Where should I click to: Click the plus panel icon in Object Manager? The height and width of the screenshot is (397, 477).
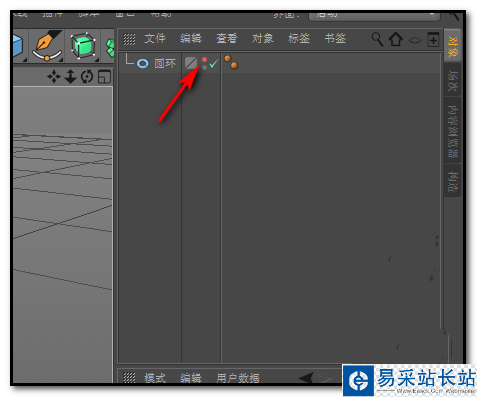click(x=433, y=39)
